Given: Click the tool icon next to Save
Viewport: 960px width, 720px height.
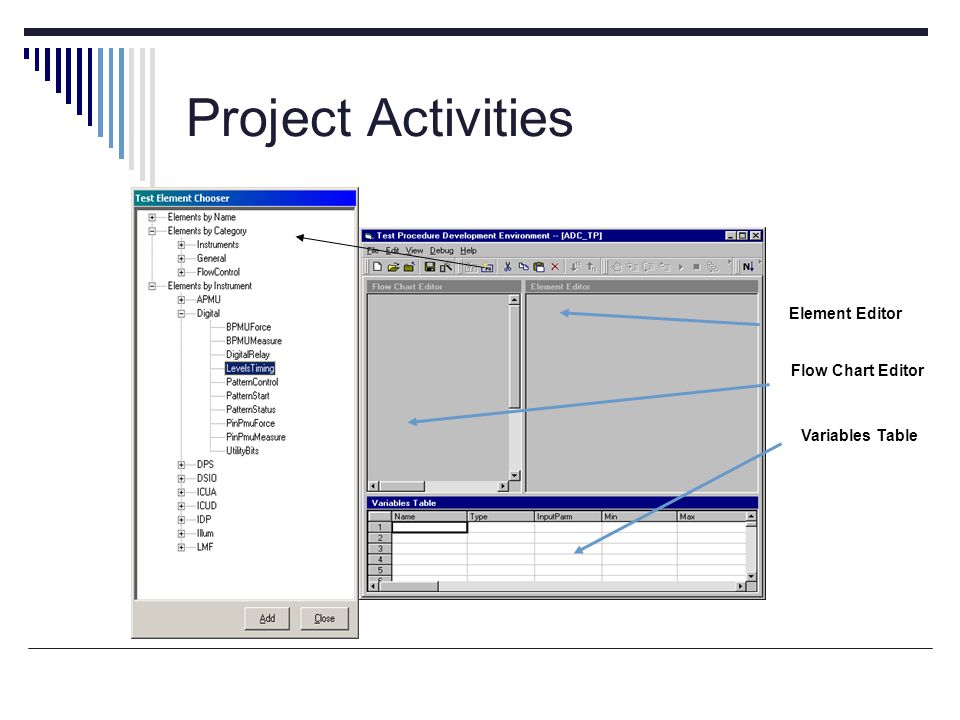Looking at the screenshot, I should pos(446,267).
